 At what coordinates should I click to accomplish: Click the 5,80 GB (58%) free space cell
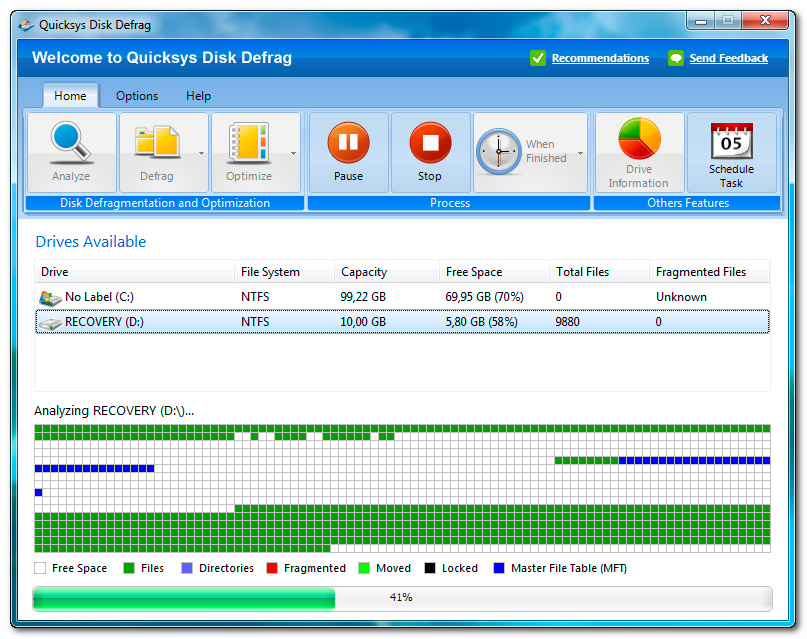(x=481, y=322)
